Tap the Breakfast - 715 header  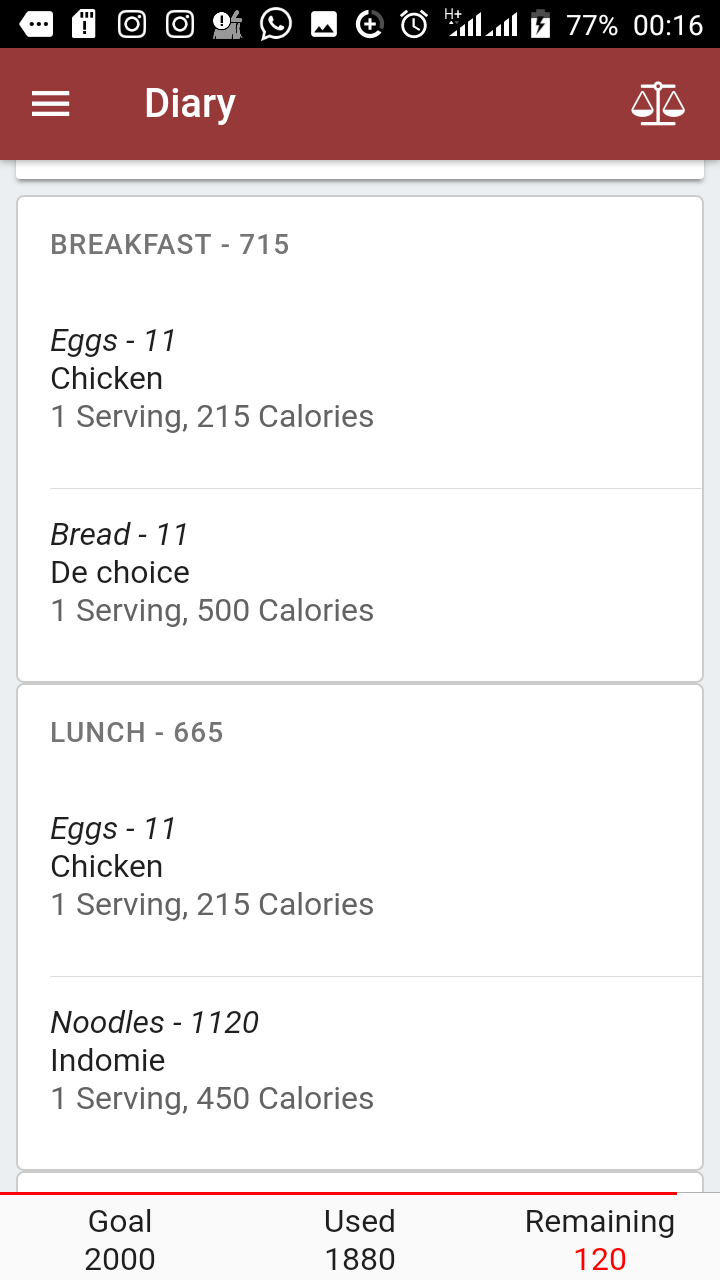point(170,245)
